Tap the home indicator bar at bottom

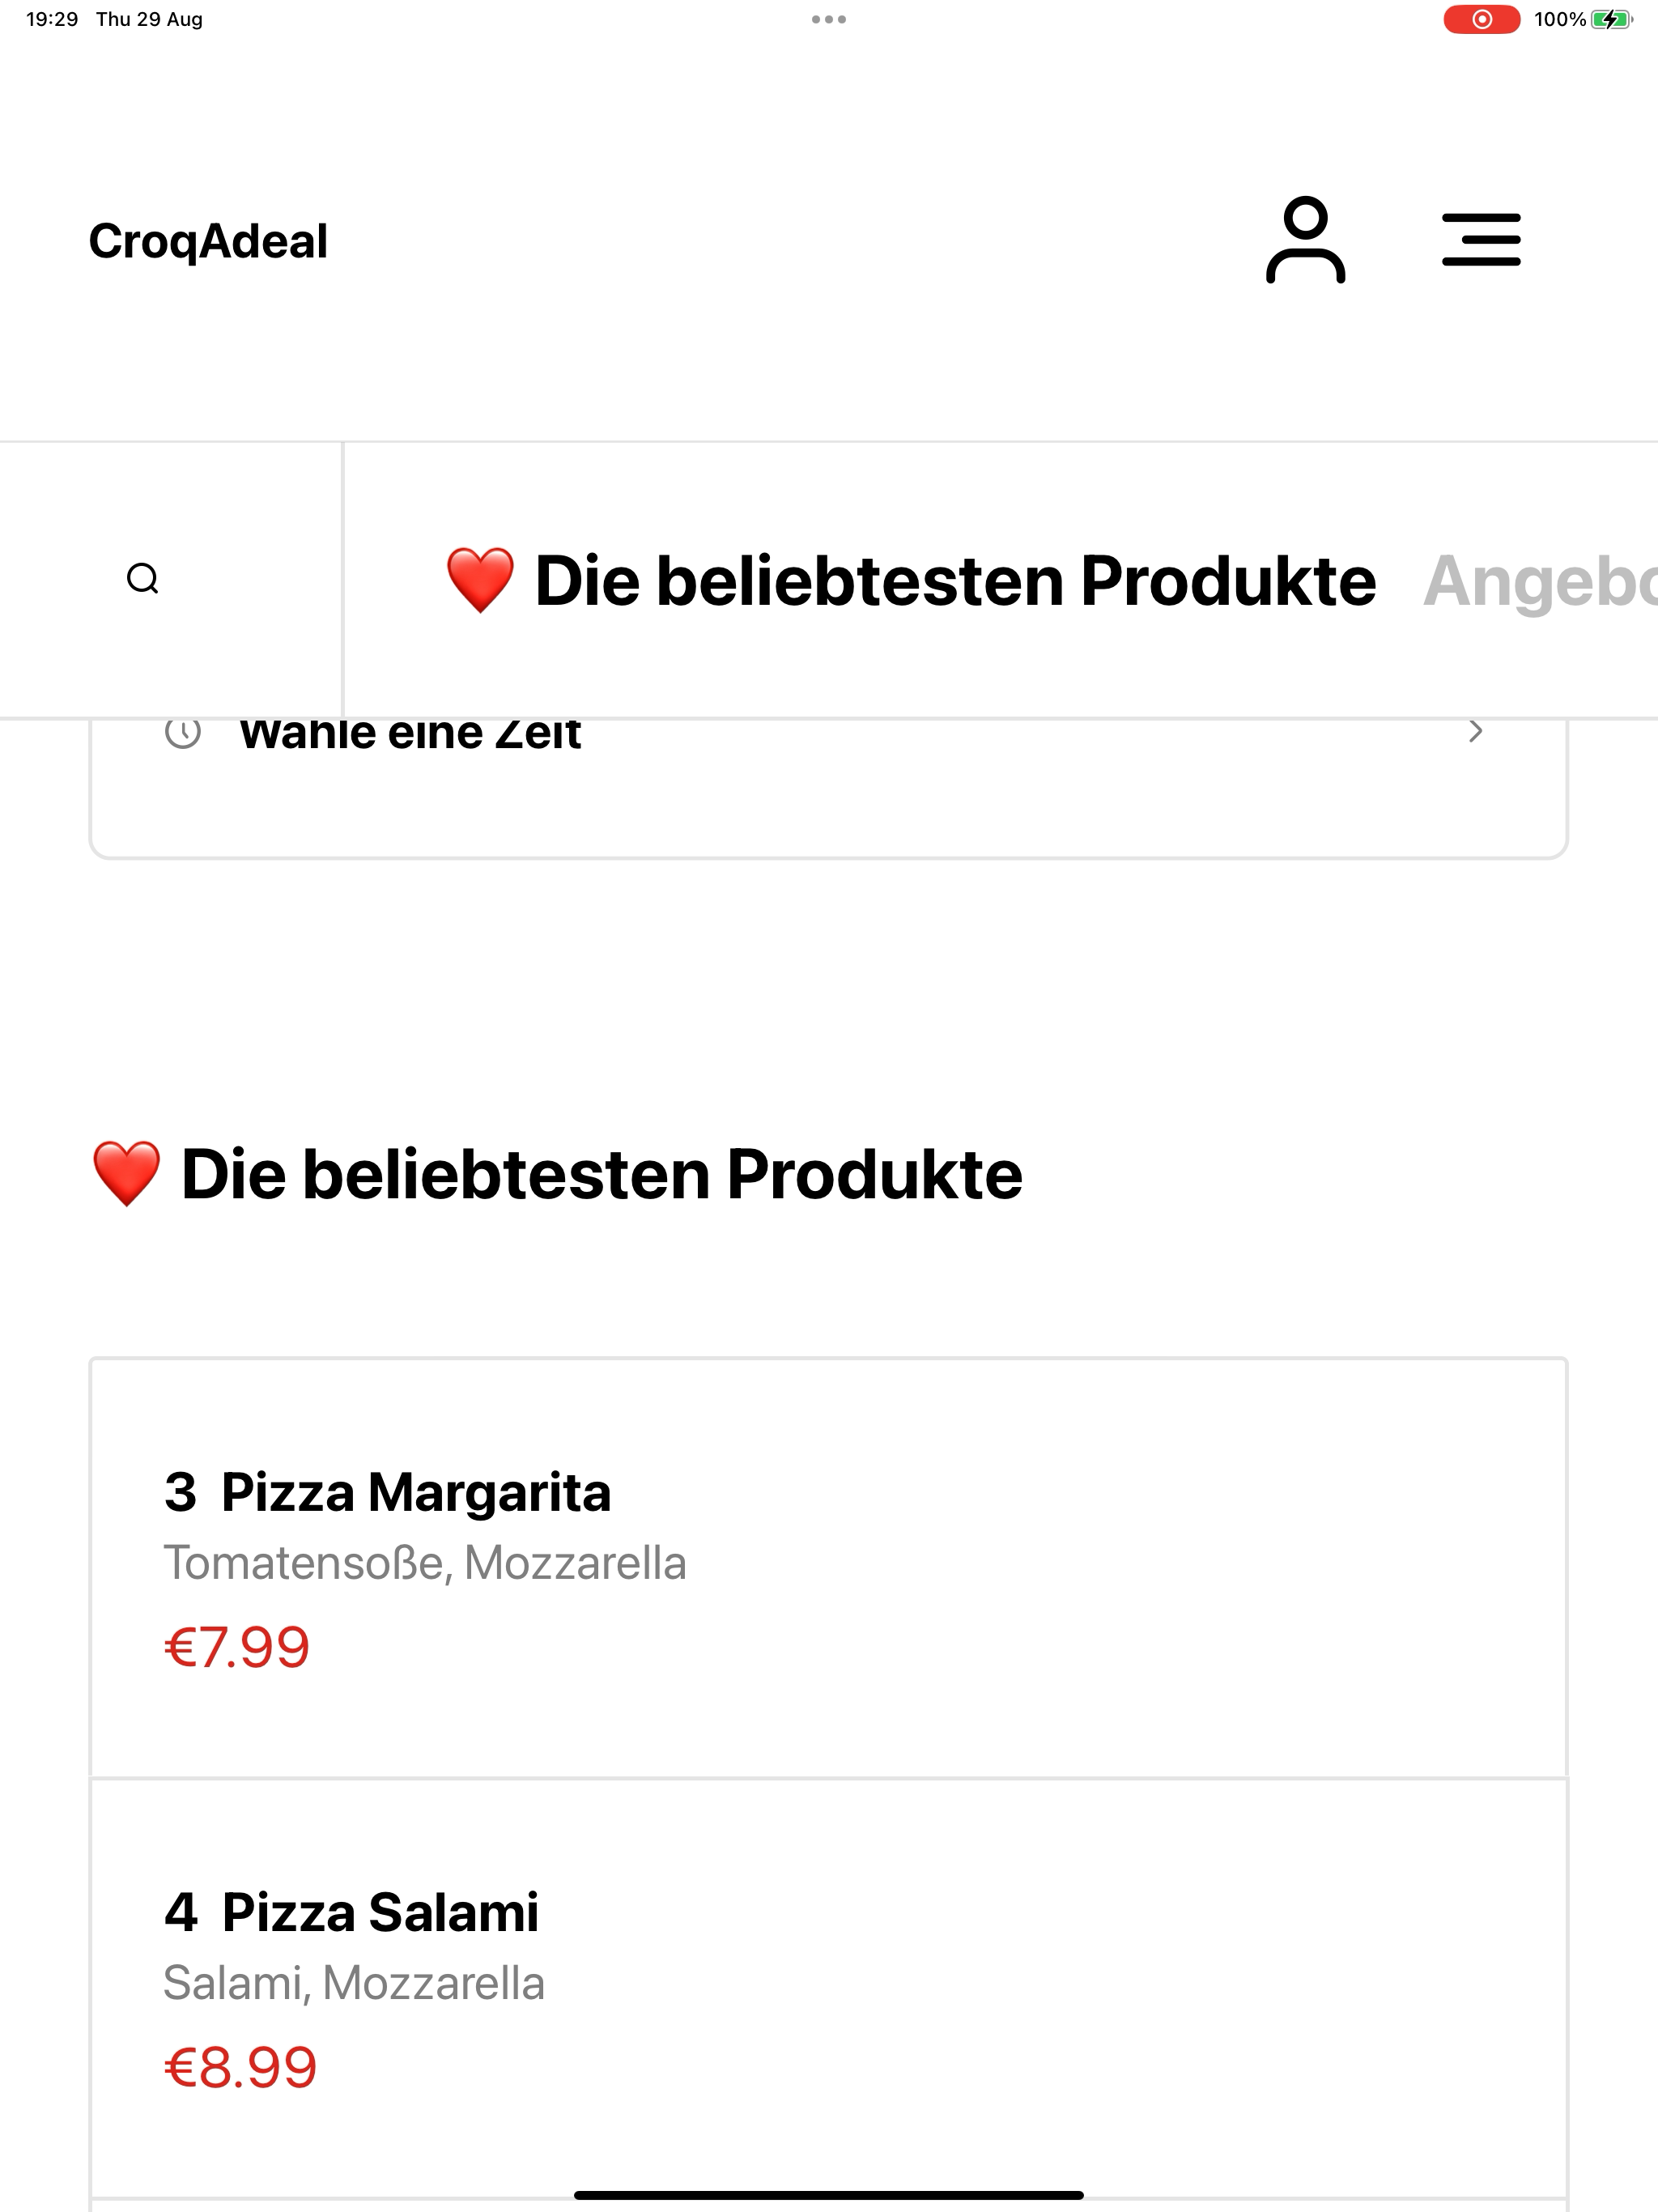(828, 2195)
